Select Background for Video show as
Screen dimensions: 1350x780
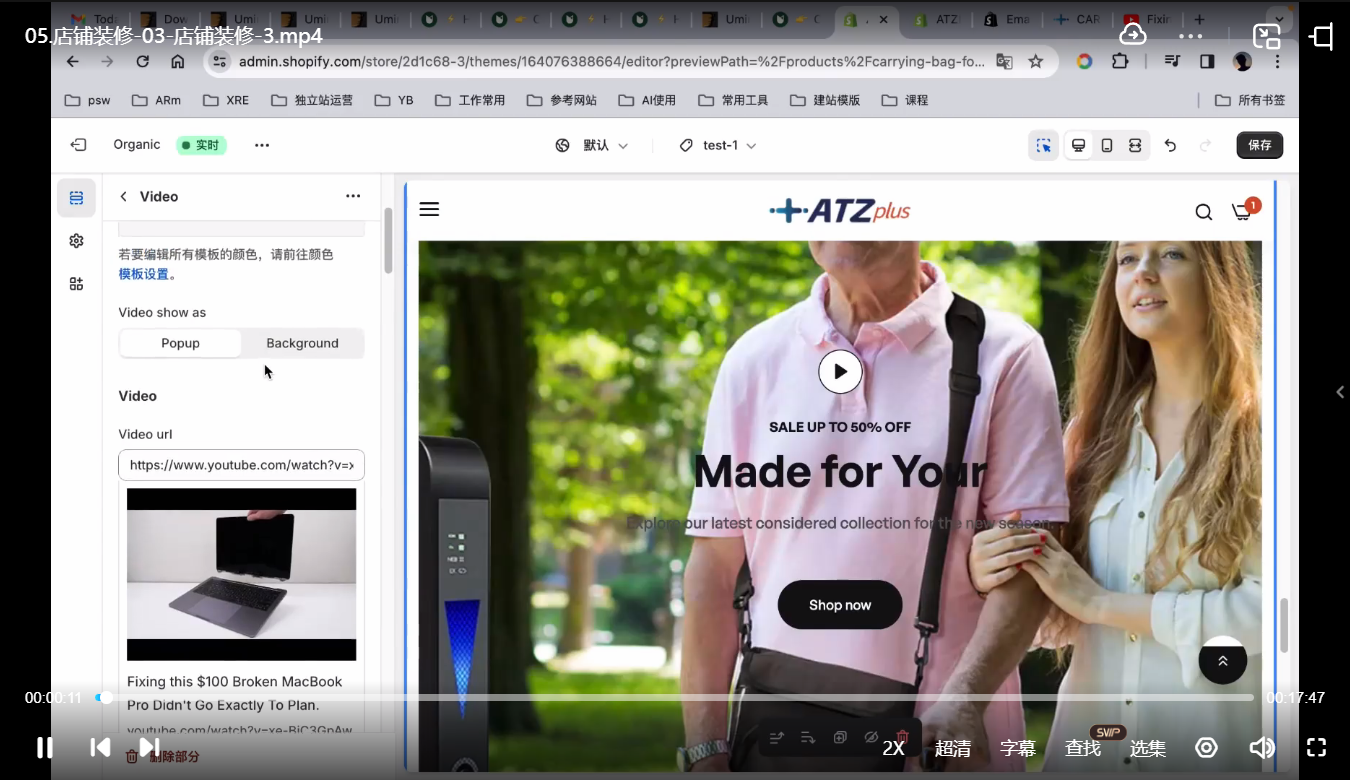coord(302,343)
